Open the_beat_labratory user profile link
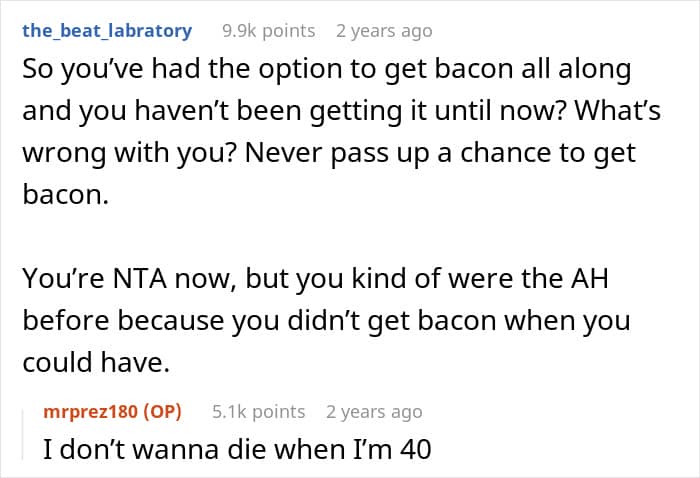Image resolution: width=700 pixels, height=478 pixels. click(x=106, y=30)
